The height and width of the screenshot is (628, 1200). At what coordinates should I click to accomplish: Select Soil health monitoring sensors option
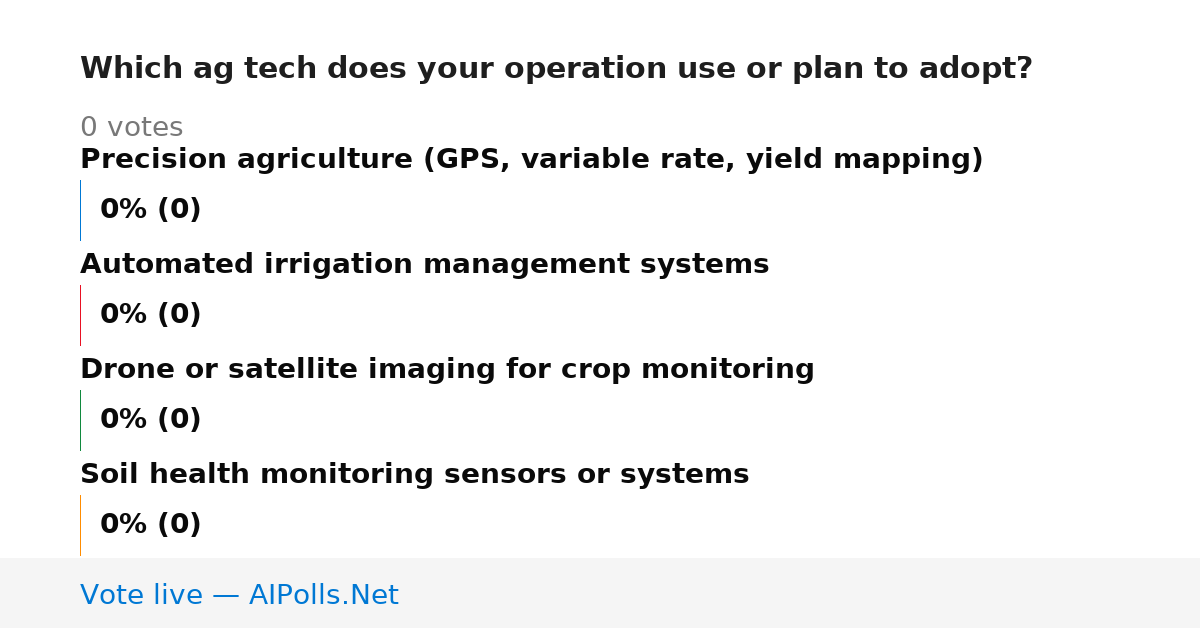click(x=414, y=475)
